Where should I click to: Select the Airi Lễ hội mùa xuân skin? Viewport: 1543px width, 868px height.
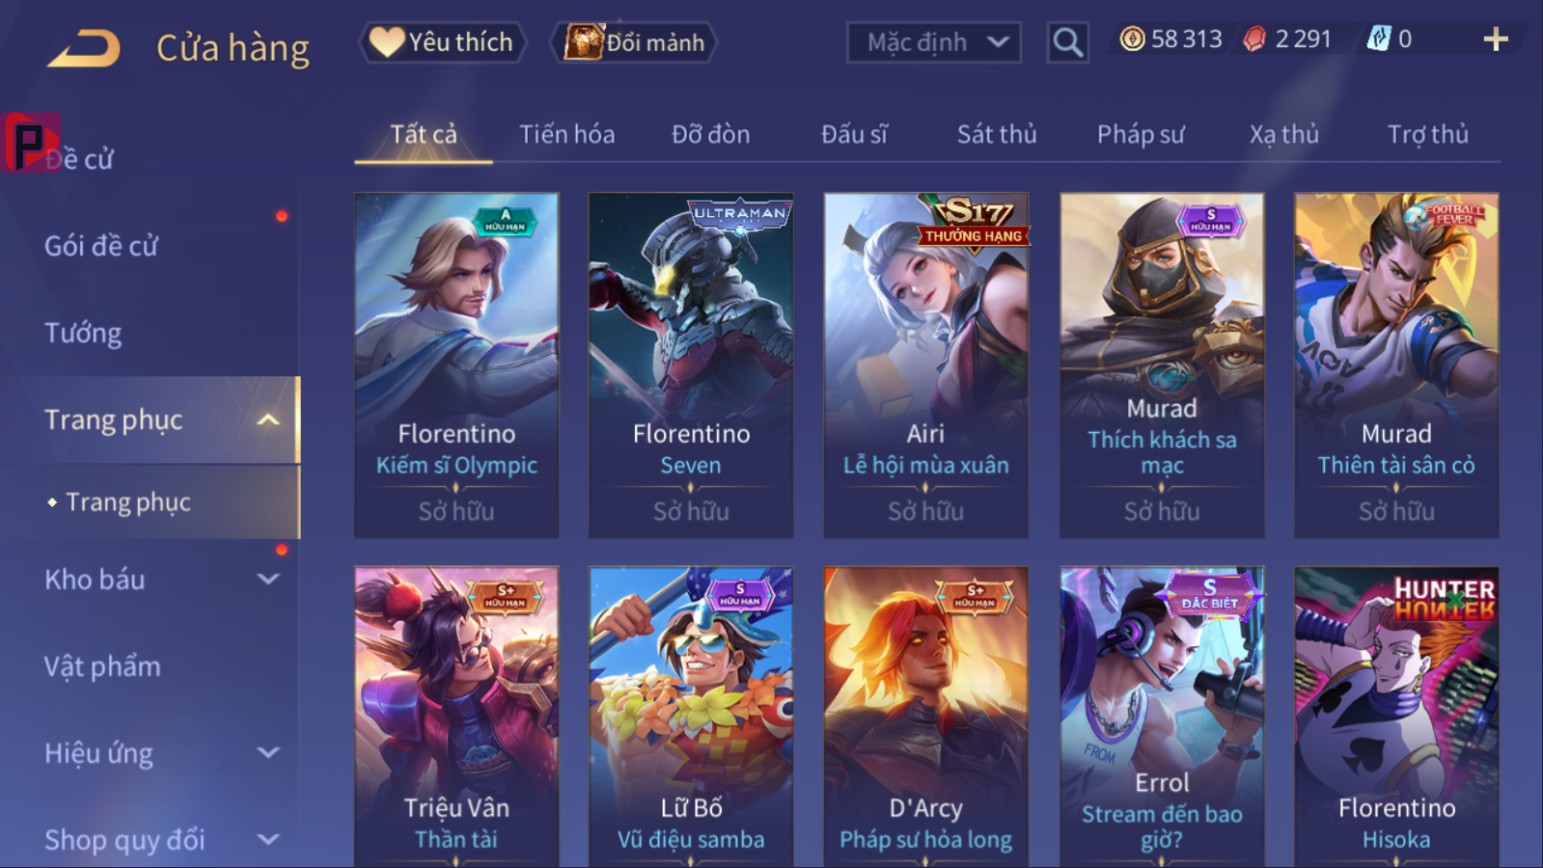point(926,365)
